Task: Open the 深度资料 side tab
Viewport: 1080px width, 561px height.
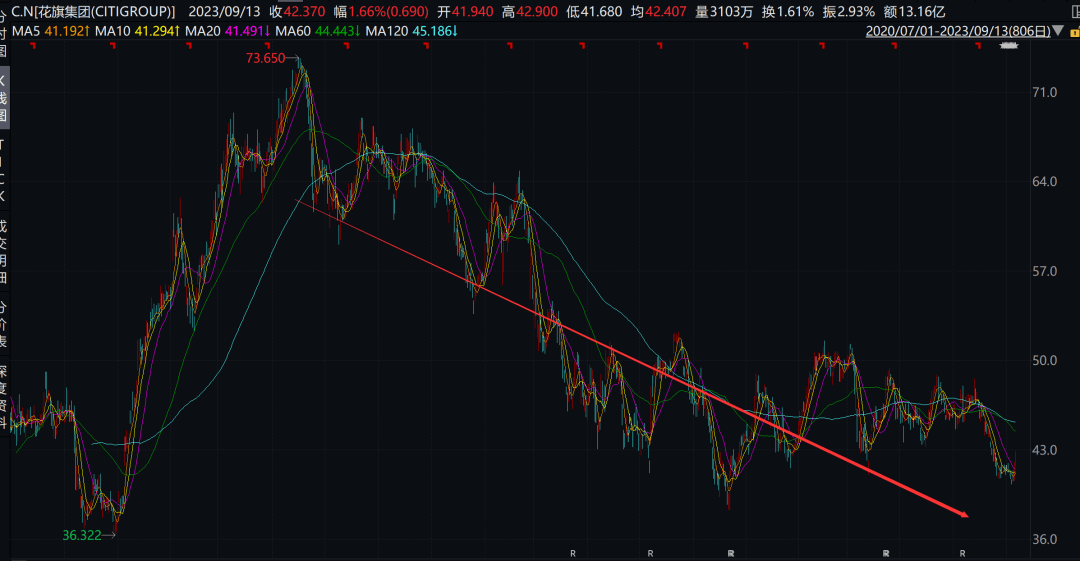Action: (x=3, y=396)
